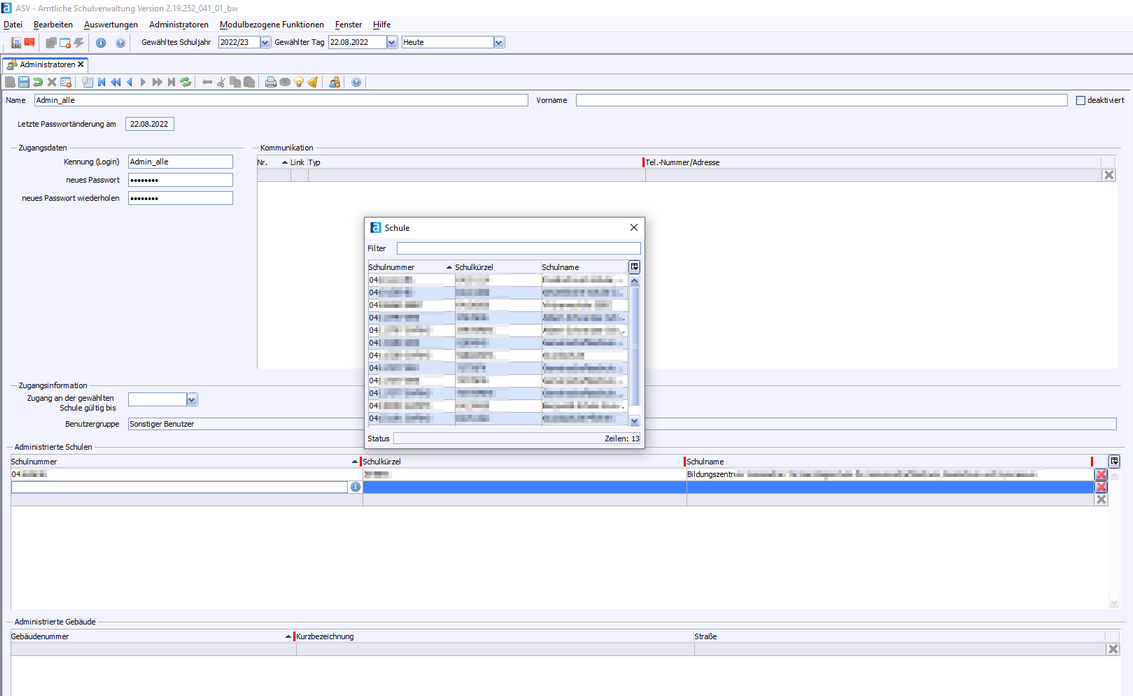The height and width of the screenshot is (696, 1133).
Task: Click the Filter field in Schule dialog
Action: click(518, 248)
